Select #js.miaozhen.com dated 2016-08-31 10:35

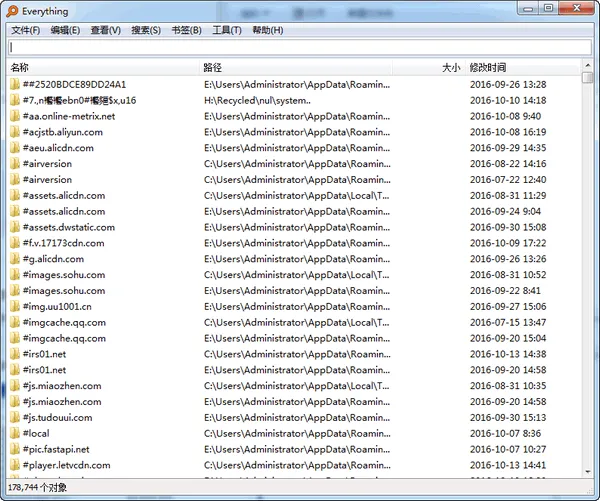(62, 386)
